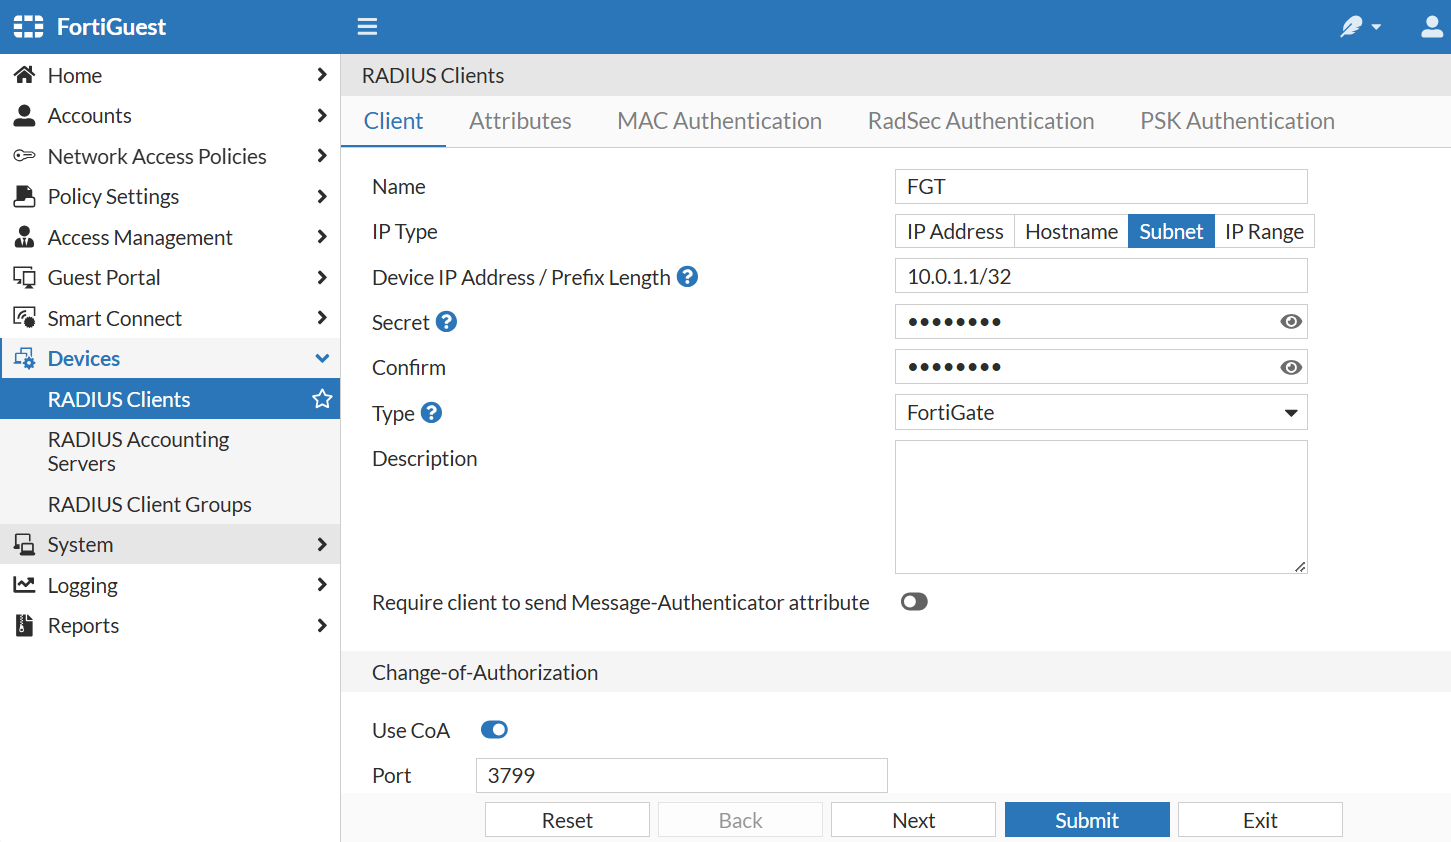Click the quill pen icon in the header
The width and height of the screenshot is (1451, 842).
(x=1353, y=26)
